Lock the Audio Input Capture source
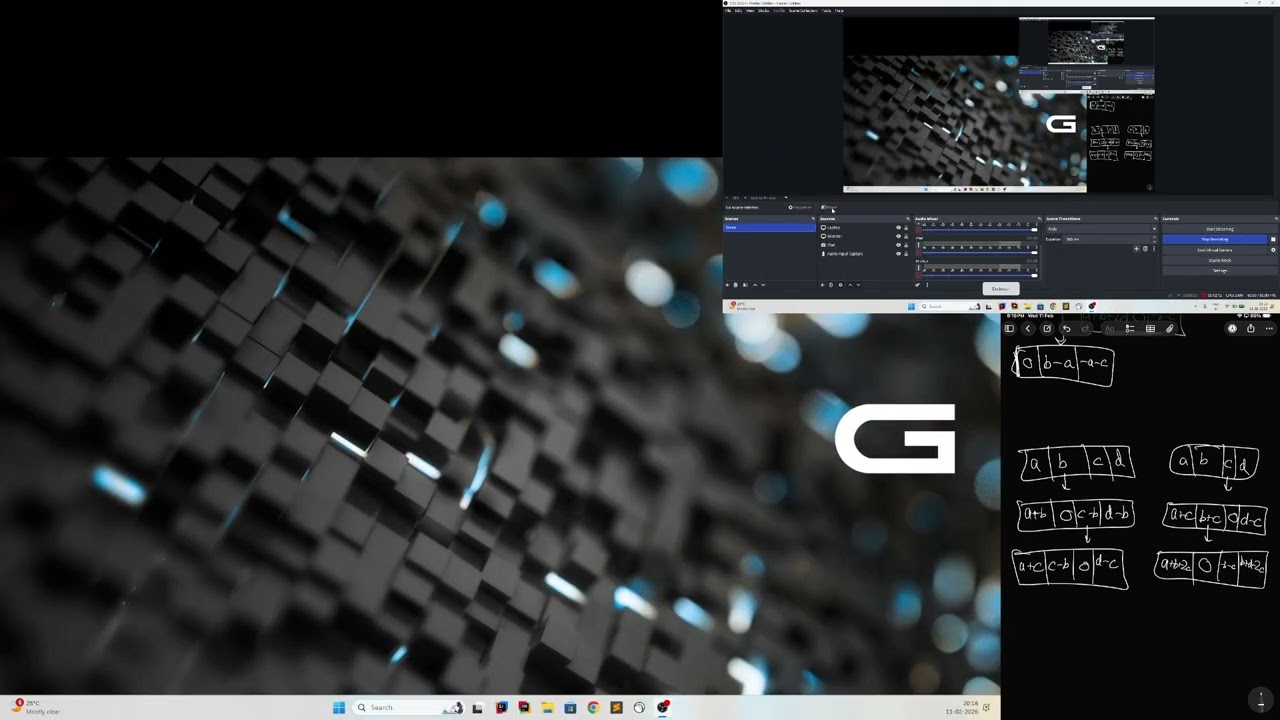Viewport: 1280px width, 720px height. click(906, 253)
